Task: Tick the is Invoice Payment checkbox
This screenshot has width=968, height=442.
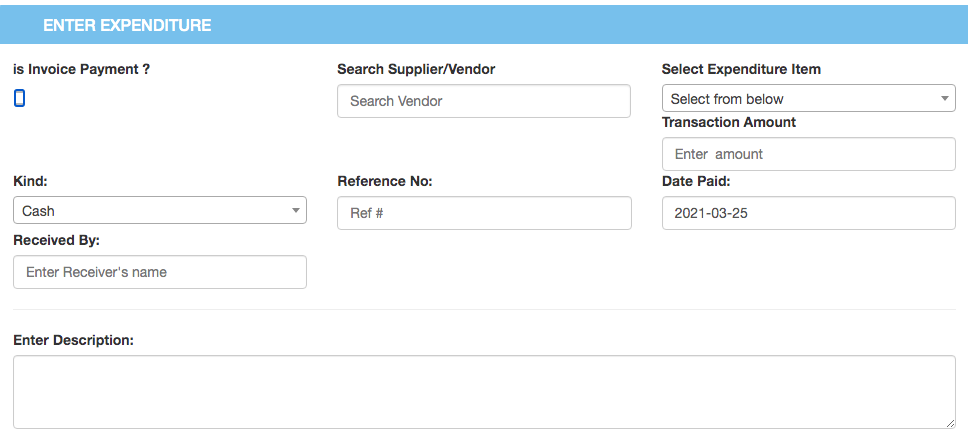Action: (x=19, y=98)
